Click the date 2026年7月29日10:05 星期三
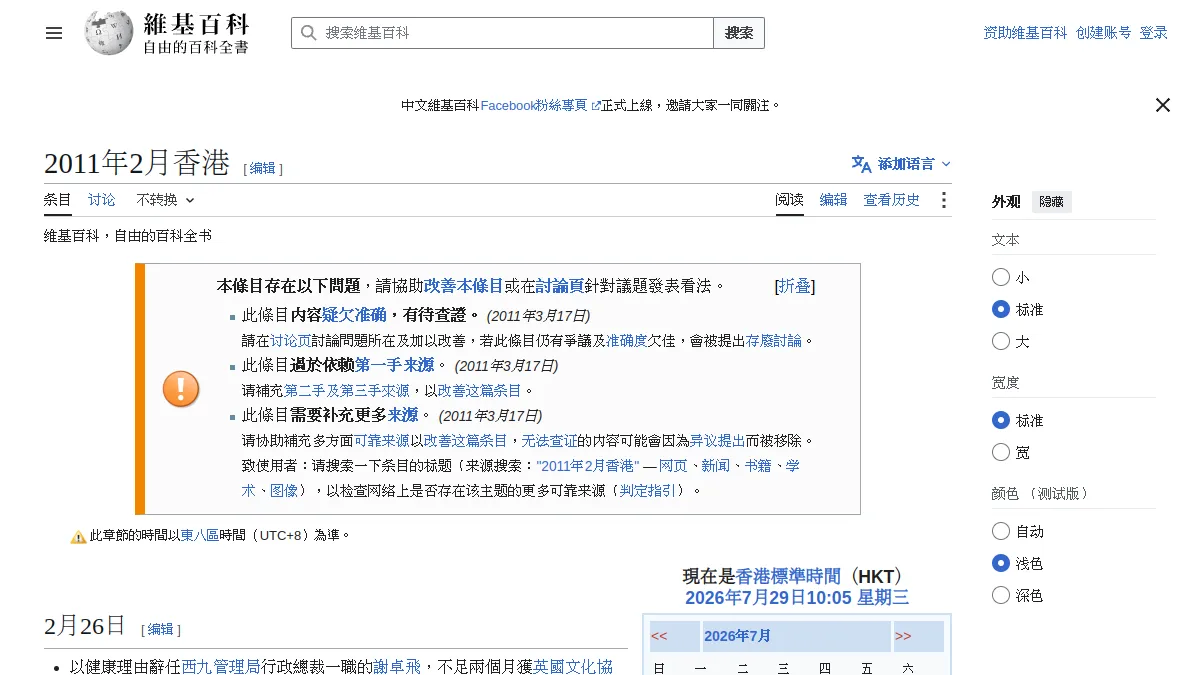Screen dimensions: 1200x675 pyautogui.click(x=797, y=599)
